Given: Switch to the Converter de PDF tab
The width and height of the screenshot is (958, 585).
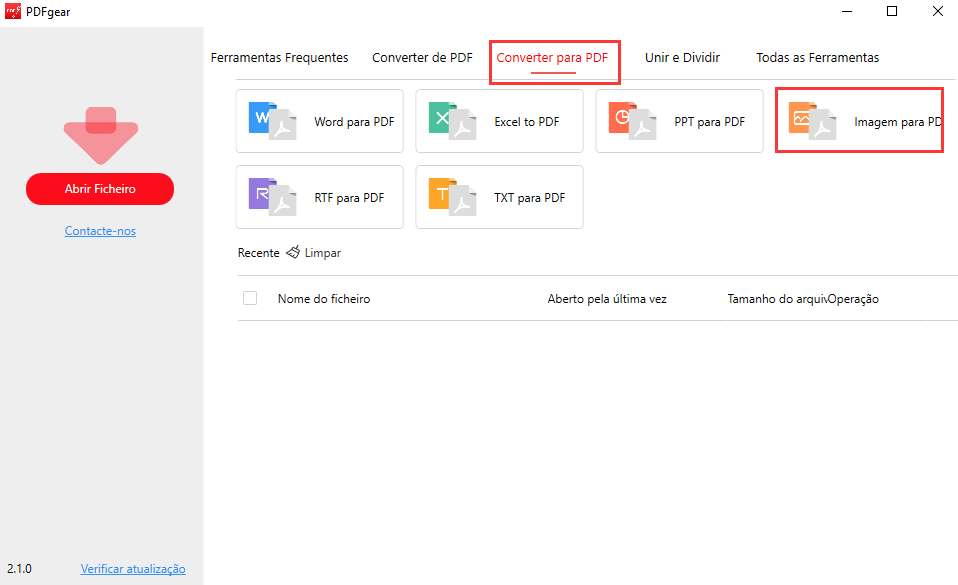Looking at the screenshot, I should (422, 57).
